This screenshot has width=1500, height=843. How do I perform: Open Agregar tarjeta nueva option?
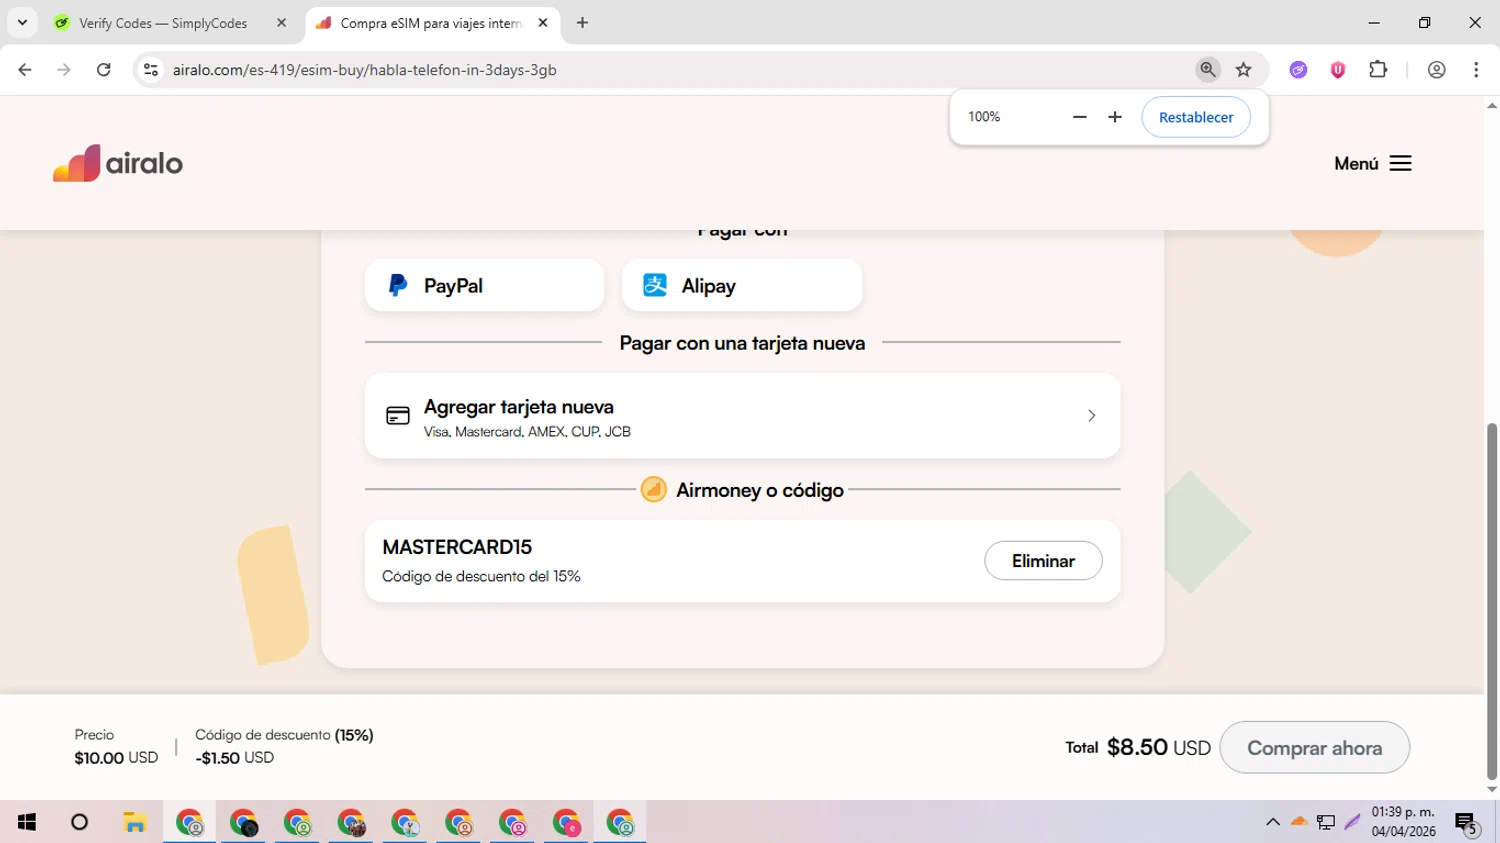[x=742, y=416]
